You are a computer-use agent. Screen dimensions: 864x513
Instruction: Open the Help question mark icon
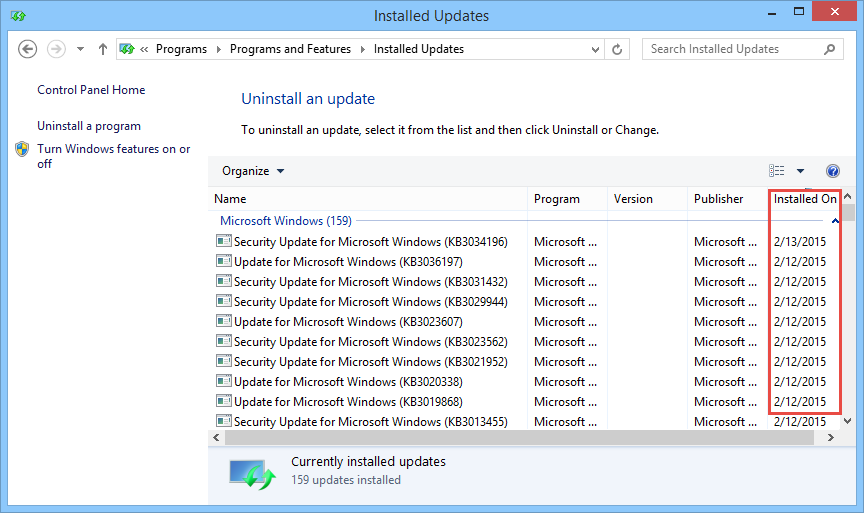[x=833, y=171]
